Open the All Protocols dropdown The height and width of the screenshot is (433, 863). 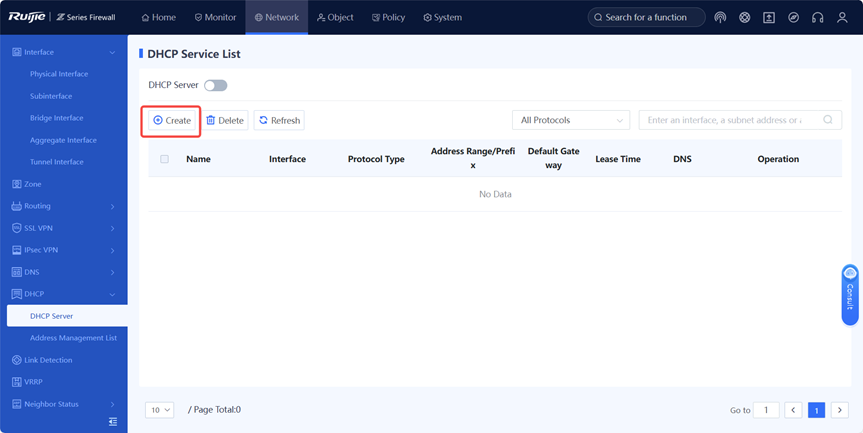(571, 120)
